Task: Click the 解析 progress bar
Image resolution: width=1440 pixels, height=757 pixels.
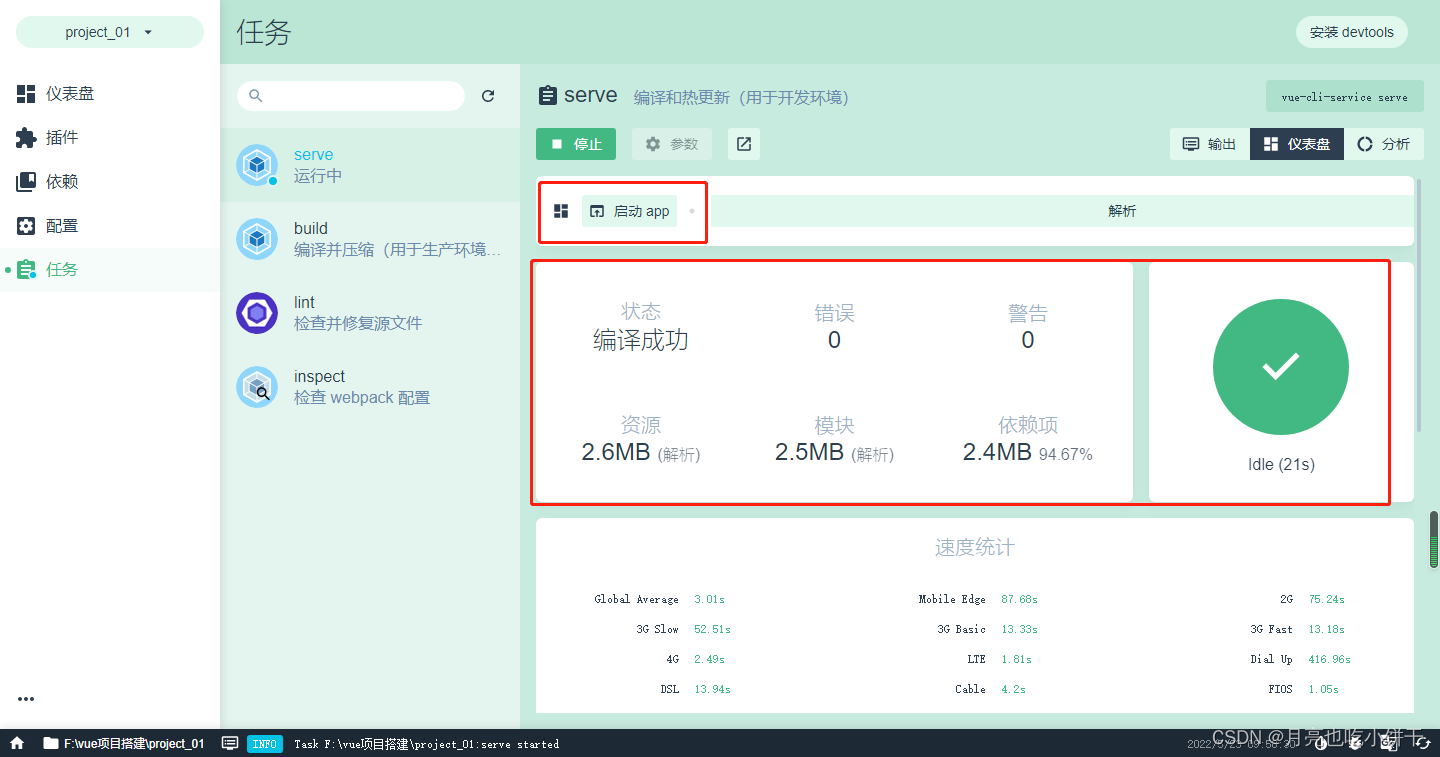Action: click(x=1062, y=211)
